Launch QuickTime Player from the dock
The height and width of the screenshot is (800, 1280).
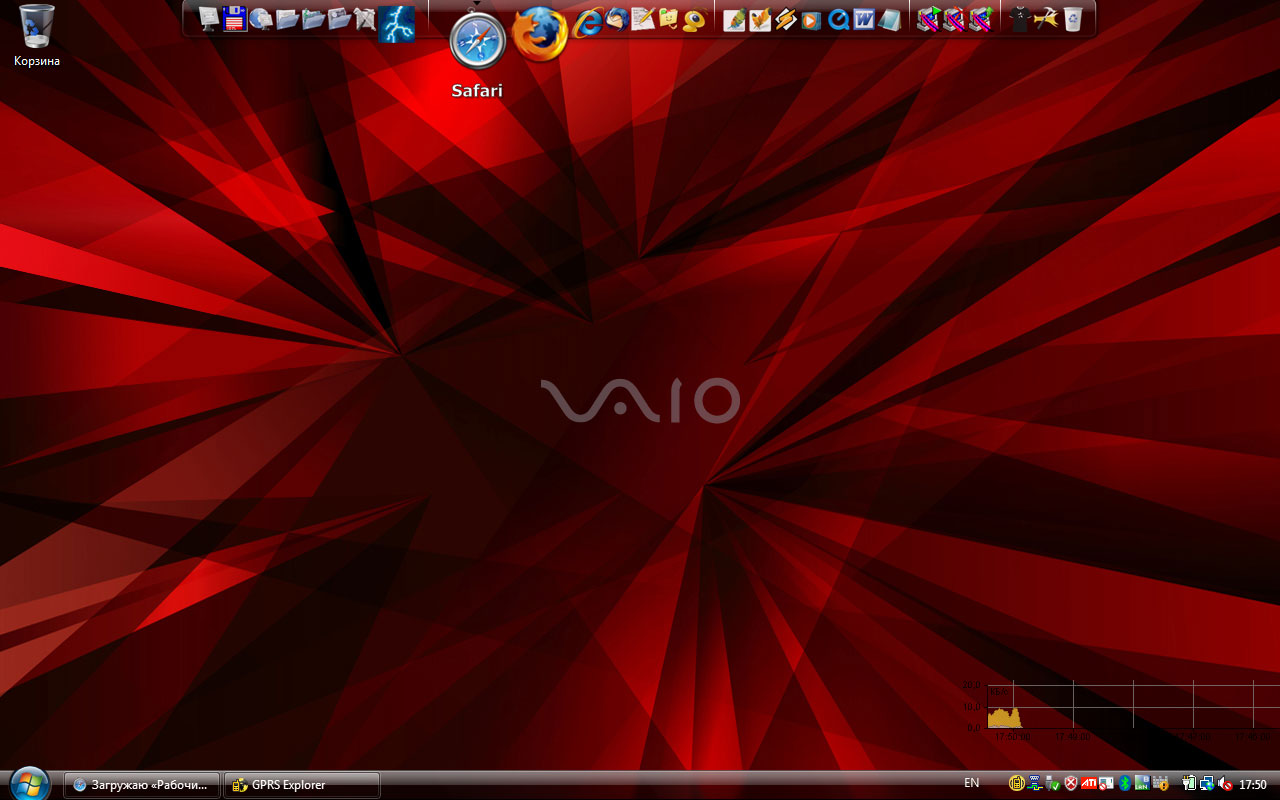(838, 19)
